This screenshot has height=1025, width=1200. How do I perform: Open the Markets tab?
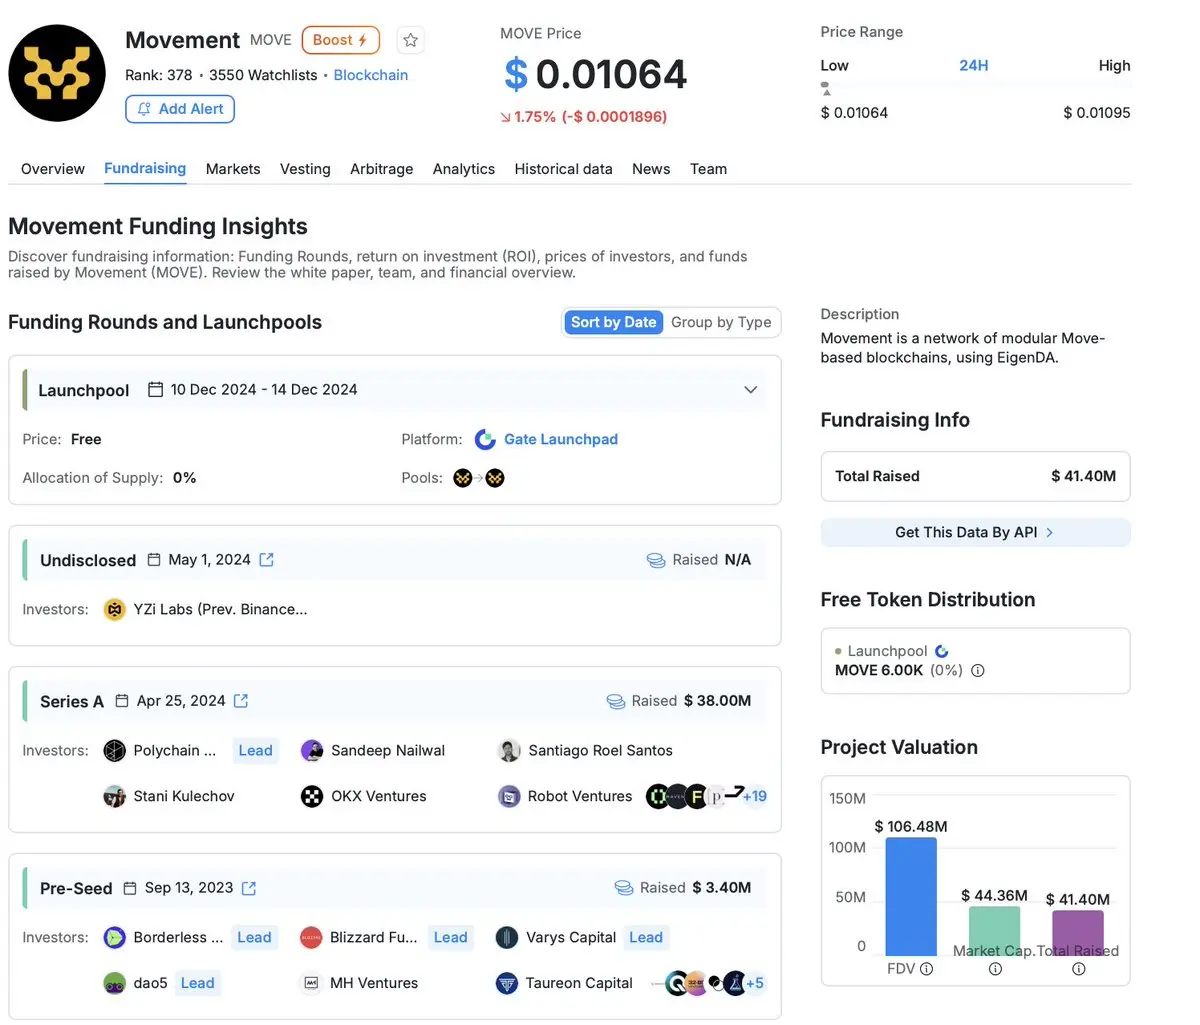click(x=233, y=169)
